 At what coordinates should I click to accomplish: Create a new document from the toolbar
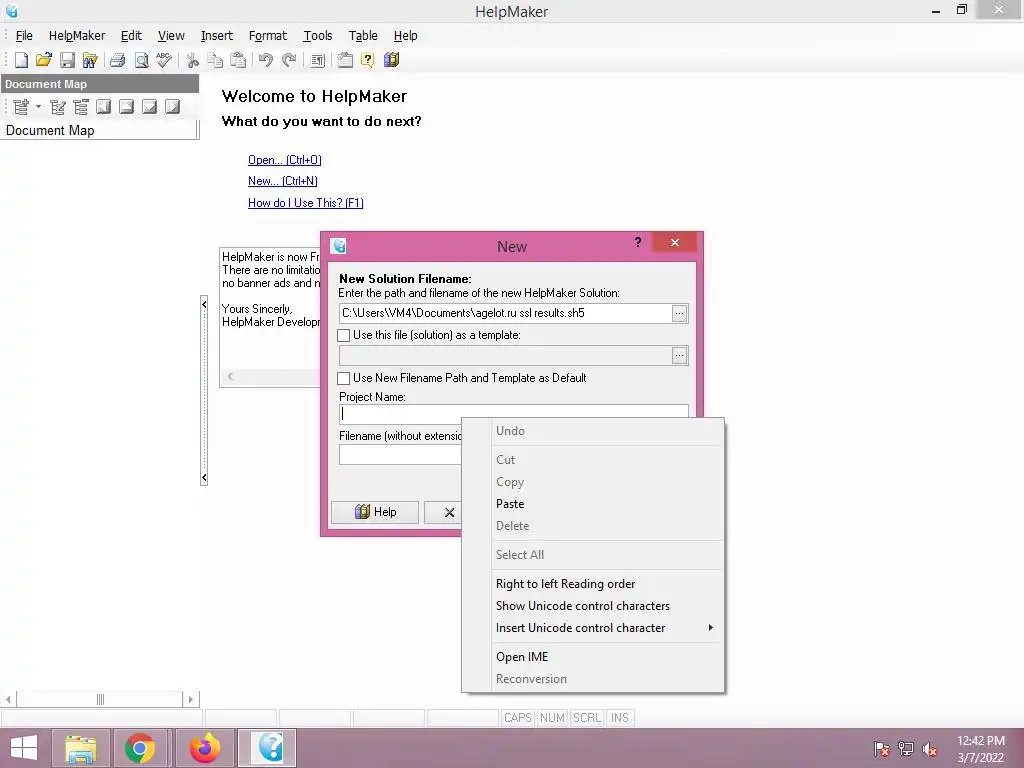(x=22, y=60)
